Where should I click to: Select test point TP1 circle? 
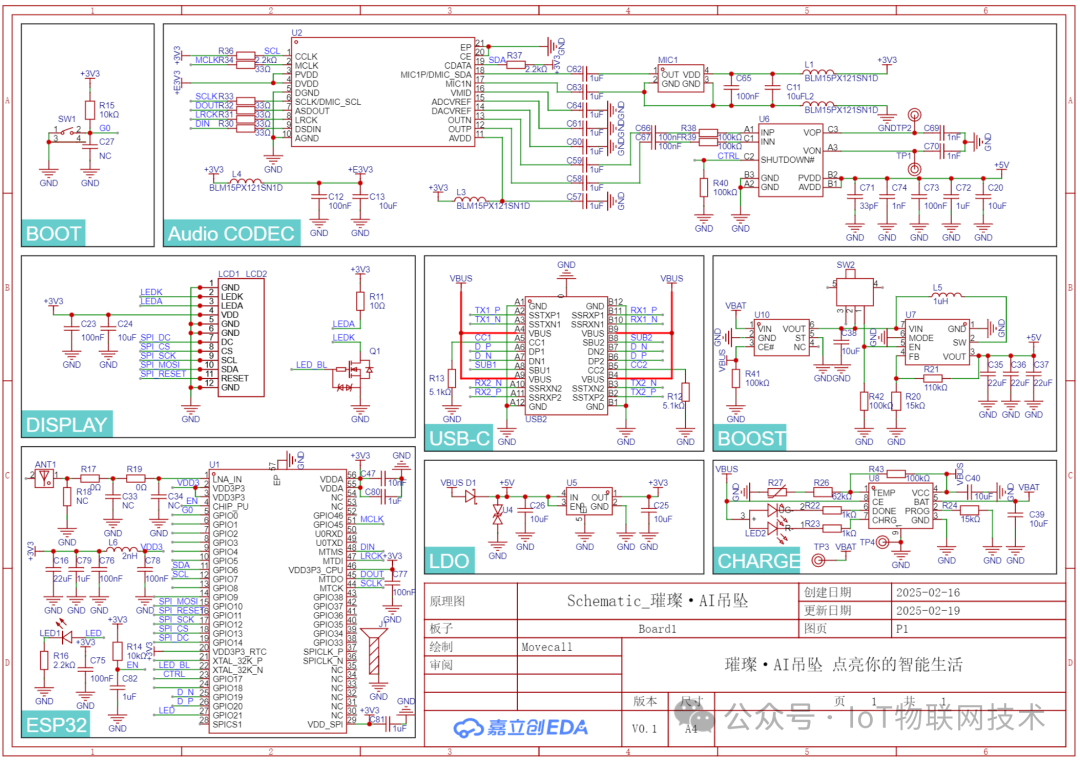(x=915, y=168)
